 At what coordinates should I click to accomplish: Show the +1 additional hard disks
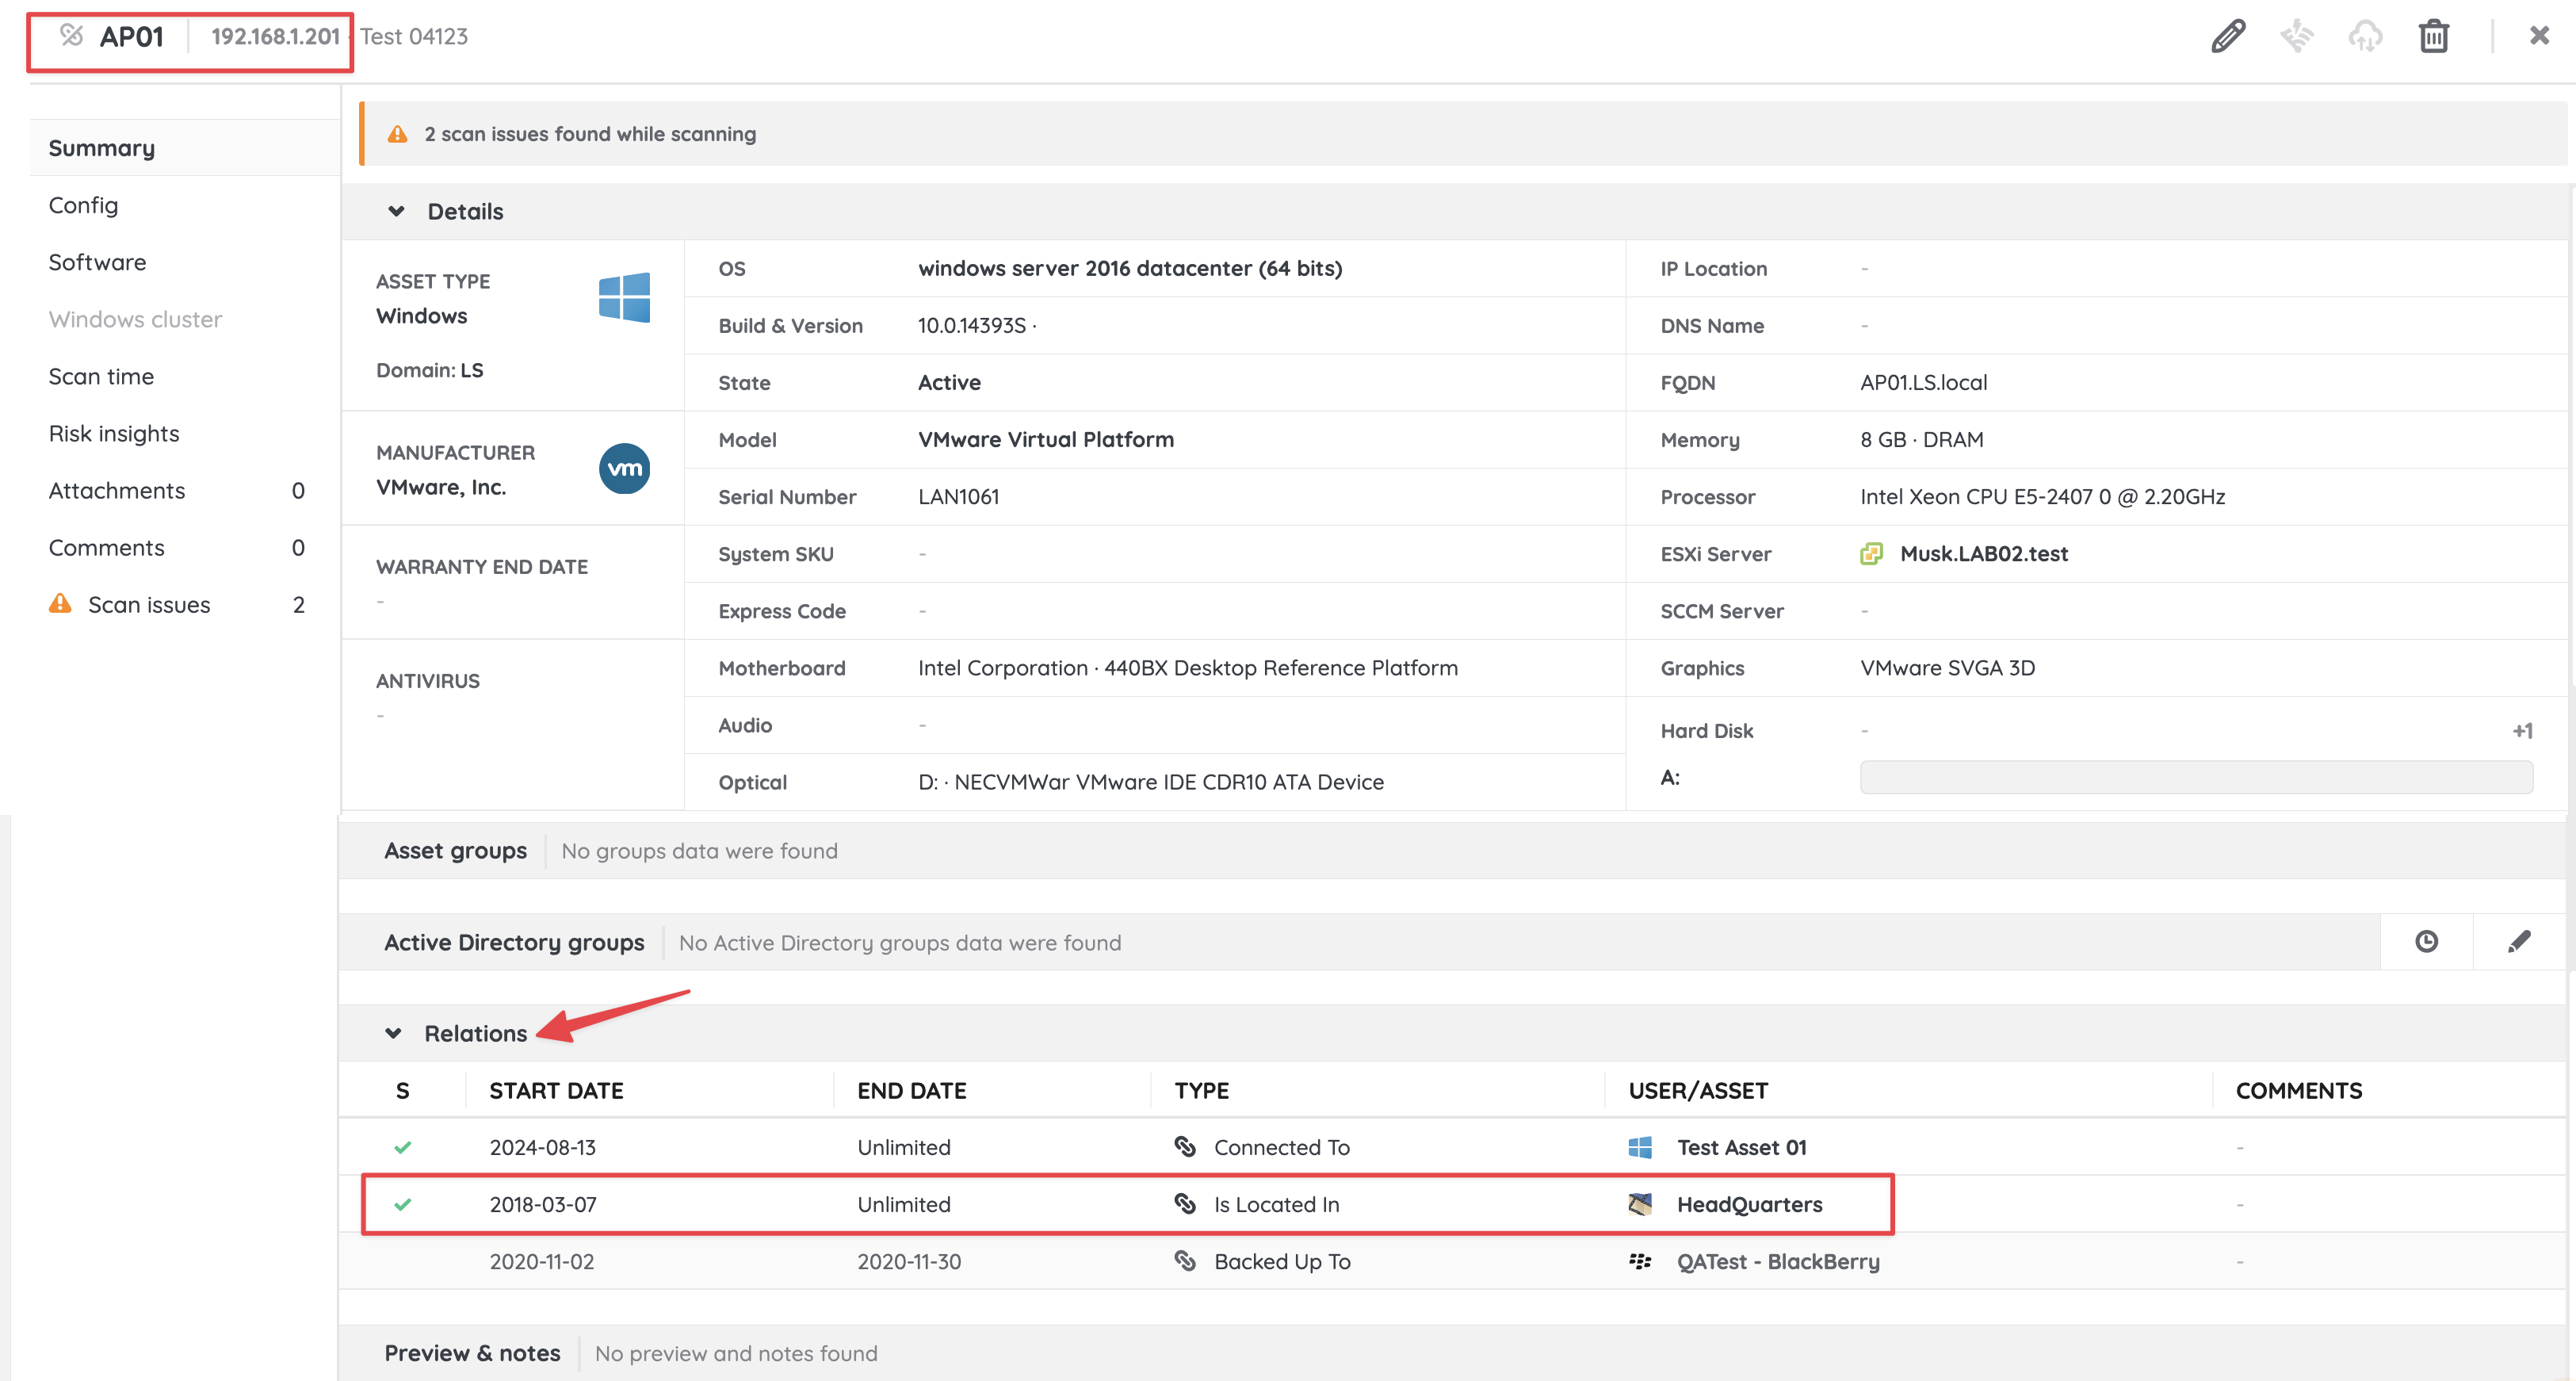point(2522,731)
